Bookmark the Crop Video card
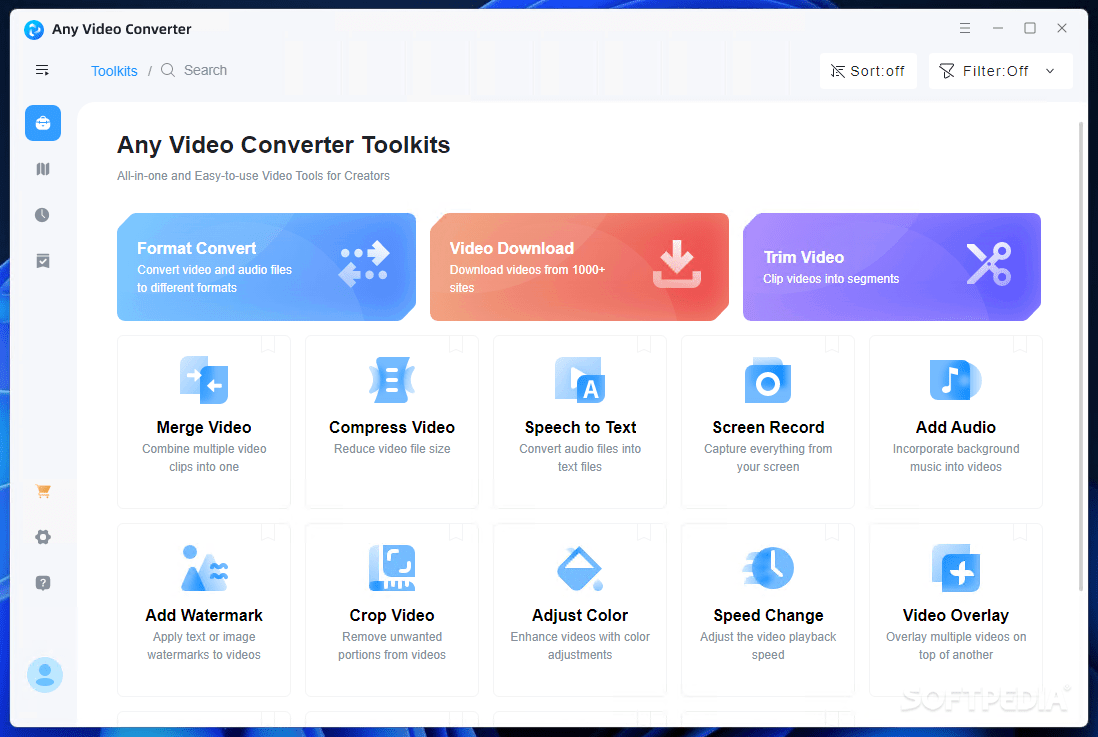Screen dimensions: 1098x737 pyautogui.click(x=456, y=532)
